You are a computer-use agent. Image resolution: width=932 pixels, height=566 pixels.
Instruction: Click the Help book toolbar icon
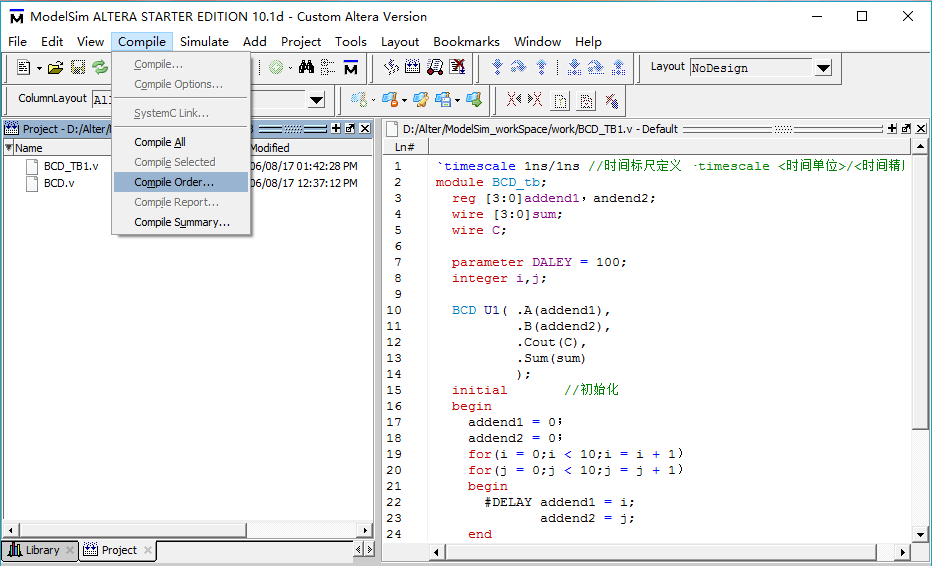(x=435, y=68)
